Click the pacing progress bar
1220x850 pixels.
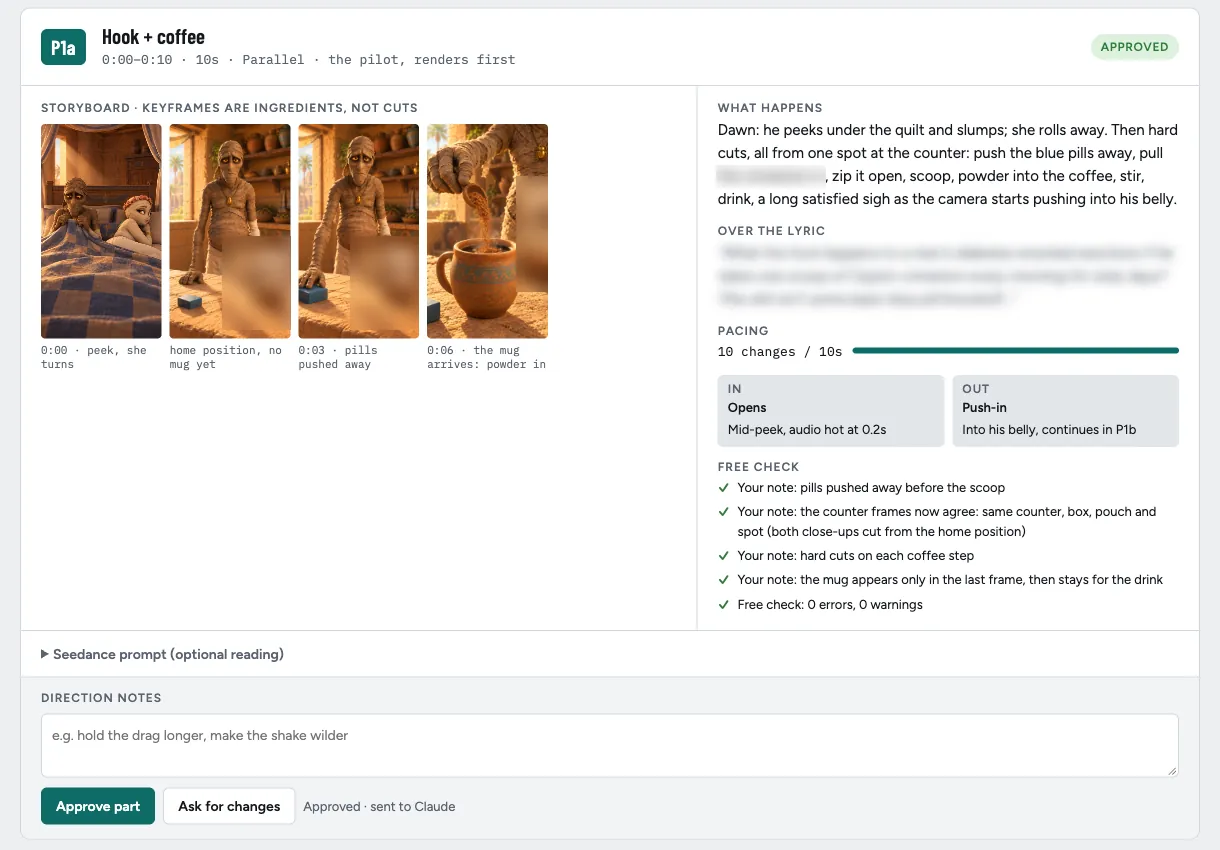pos(1015,351)
